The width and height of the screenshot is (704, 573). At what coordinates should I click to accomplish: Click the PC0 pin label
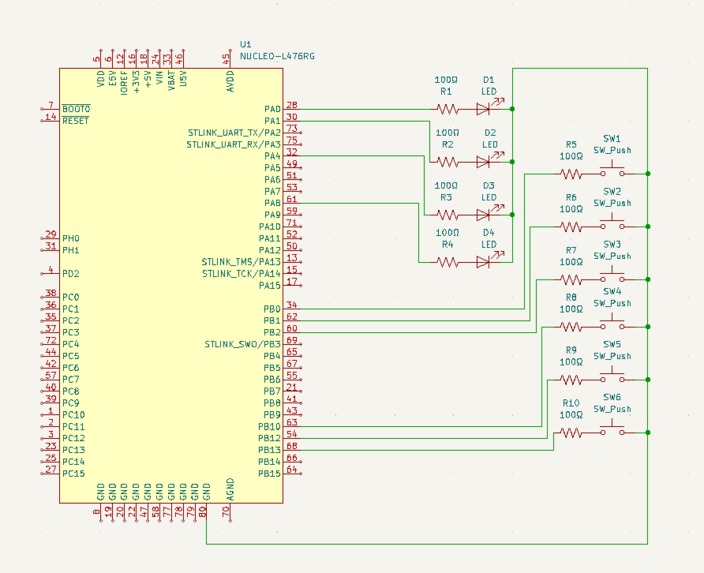click(x=70, y=297)
